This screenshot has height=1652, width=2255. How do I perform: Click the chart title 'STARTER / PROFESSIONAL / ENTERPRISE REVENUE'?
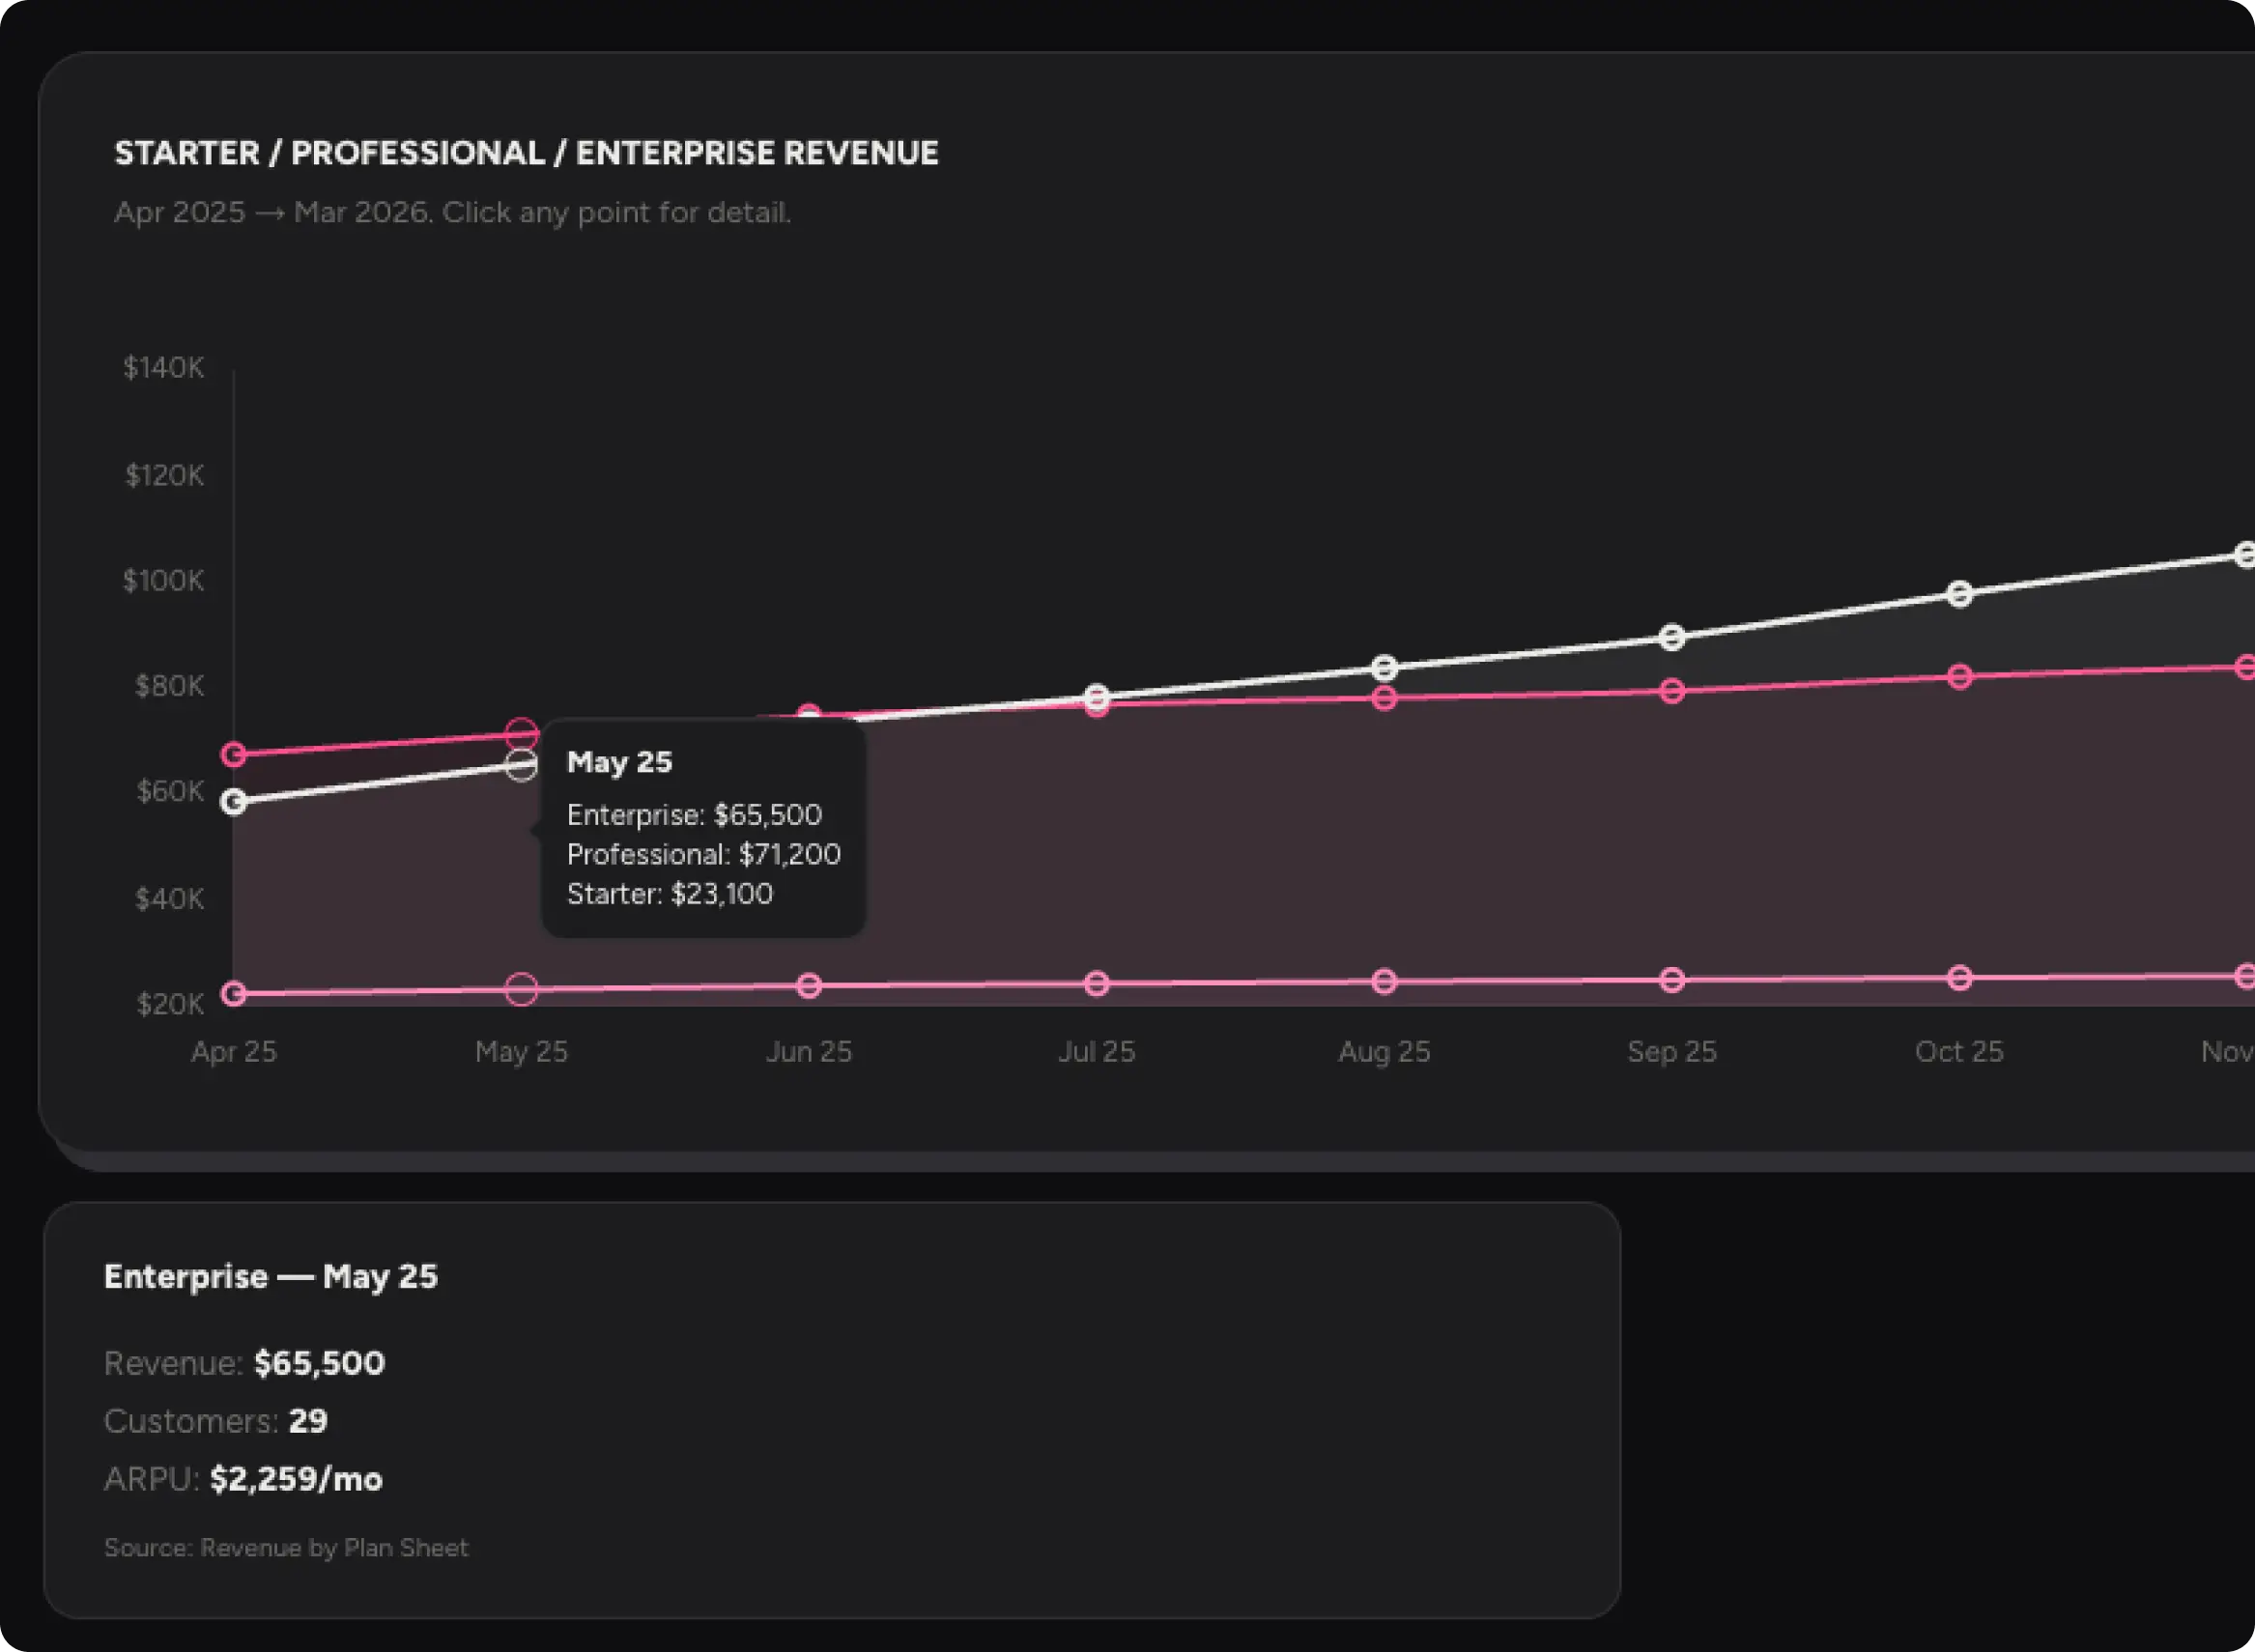point(526,153)
